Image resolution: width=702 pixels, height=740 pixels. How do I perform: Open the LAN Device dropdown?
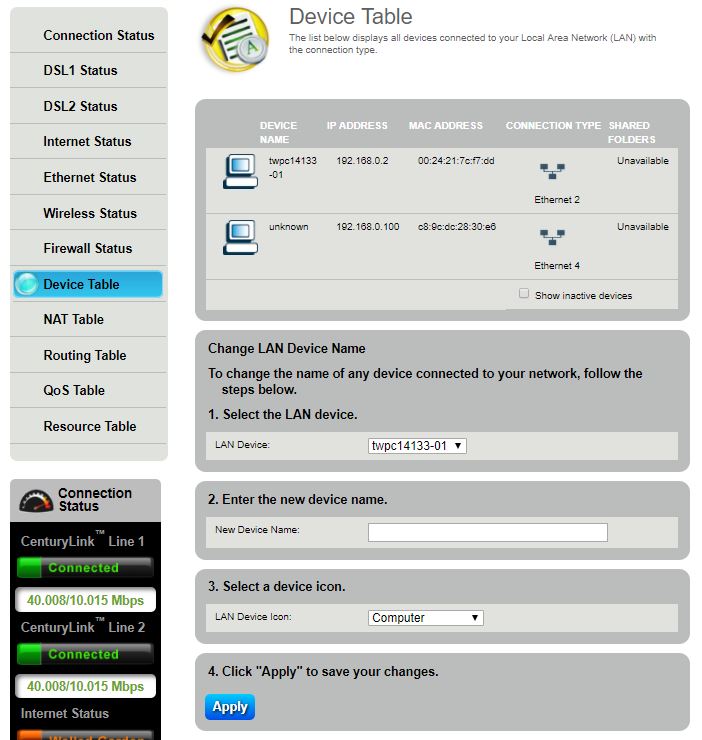[x=417, y=446]
